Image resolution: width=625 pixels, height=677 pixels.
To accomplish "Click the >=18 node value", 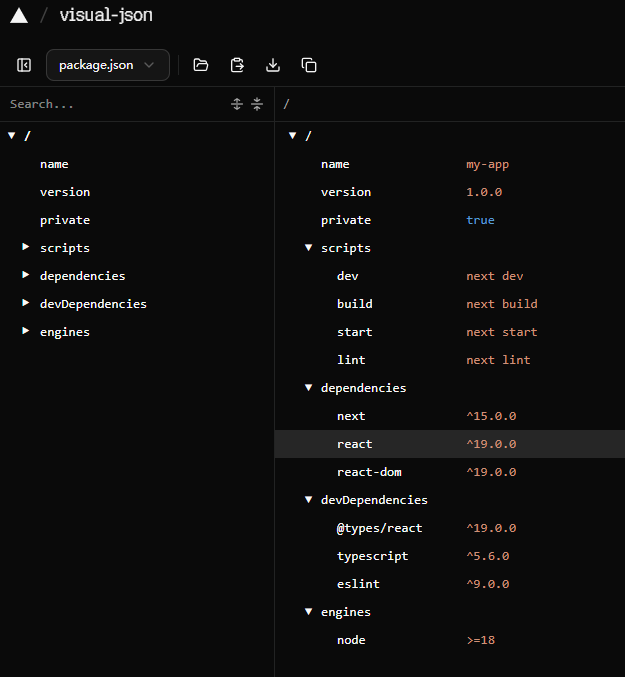I will coord(480,640).
